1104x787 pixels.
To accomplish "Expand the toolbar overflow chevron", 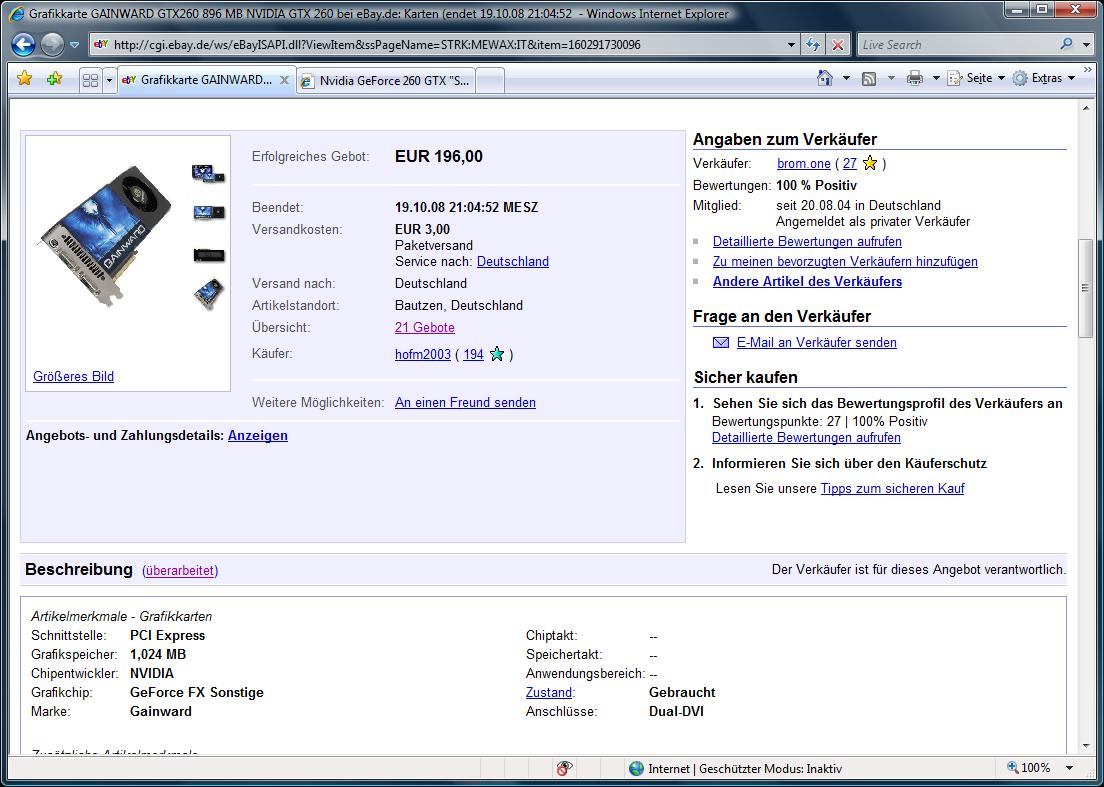I will coord(1088,70).
